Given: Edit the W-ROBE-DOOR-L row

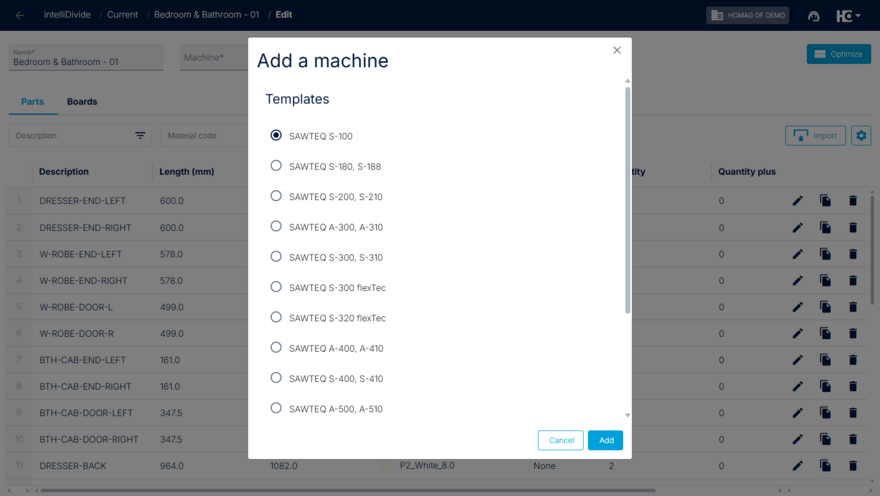Looking at the screenshot, I should [798, 307].
